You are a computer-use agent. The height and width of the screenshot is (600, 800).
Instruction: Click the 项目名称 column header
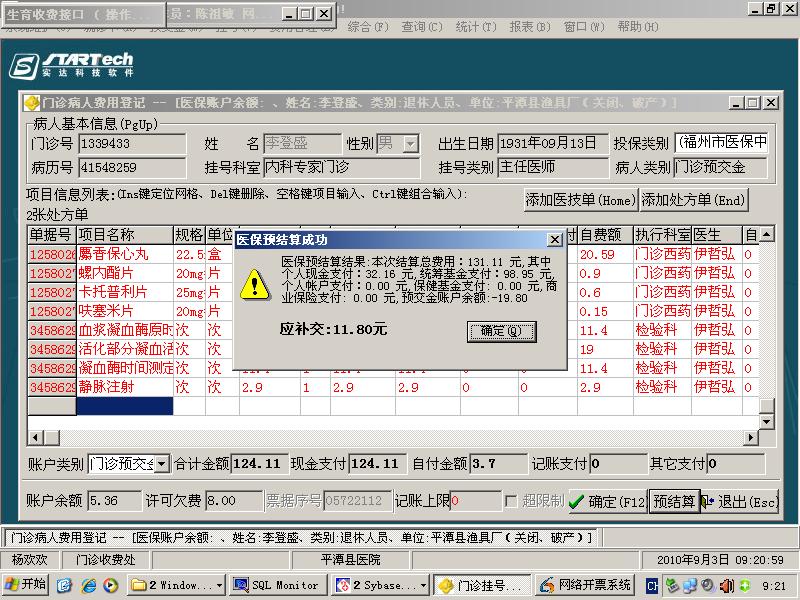[x=125, y=235]
